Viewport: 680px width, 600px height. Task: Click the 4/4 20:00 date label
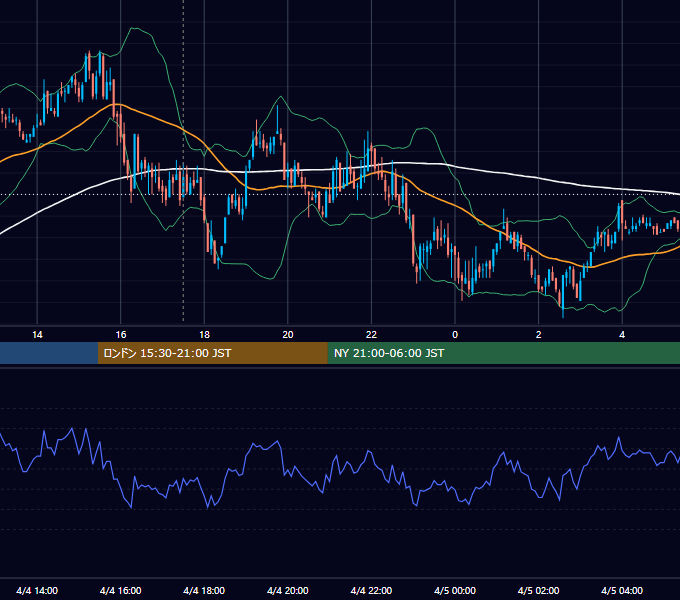[288, 590]
